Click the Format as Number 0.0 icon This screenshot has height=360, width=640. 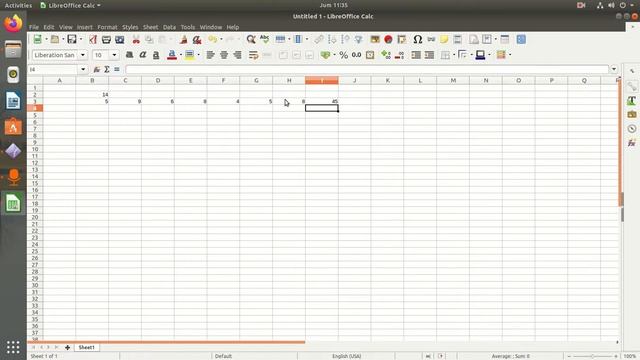[x=356, y=55]
